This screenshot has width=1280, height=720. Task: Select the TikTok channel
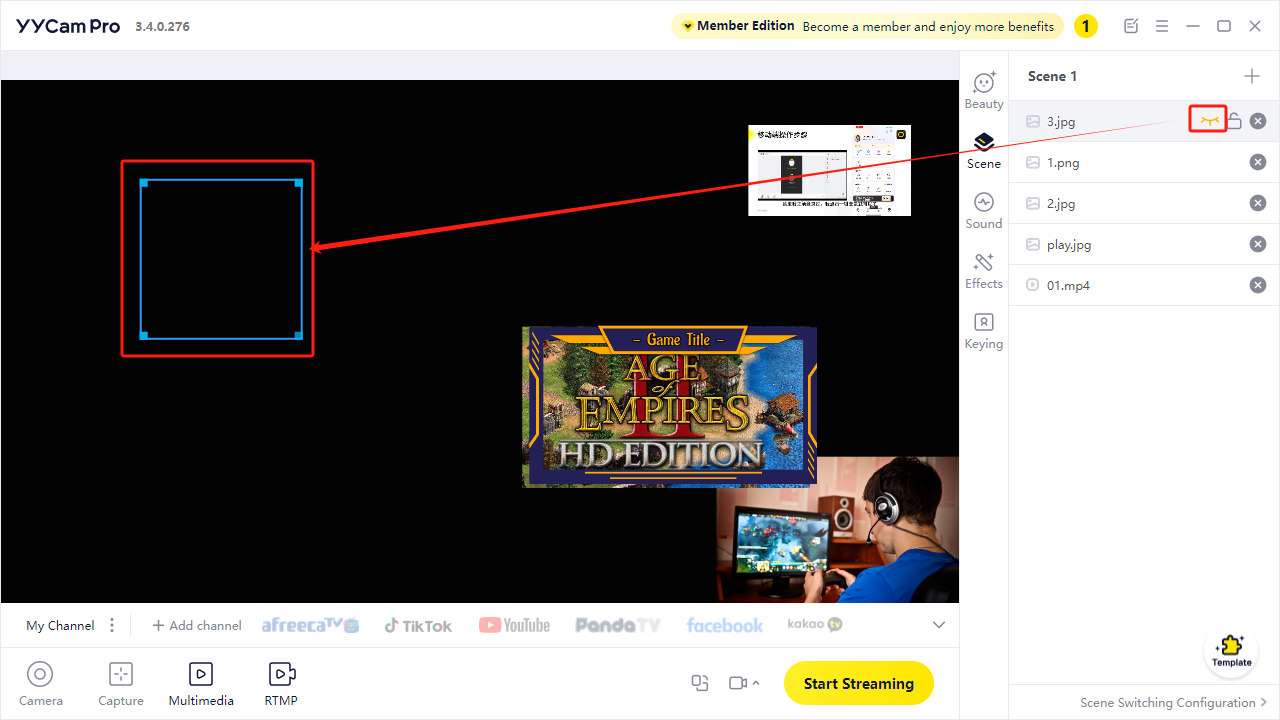418,625
